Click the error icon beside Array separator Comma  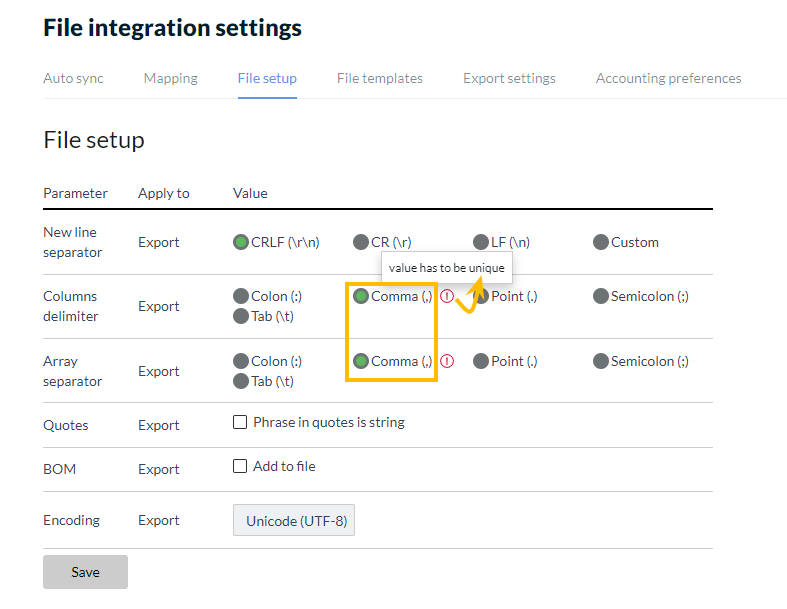click(x=447, y=361)
